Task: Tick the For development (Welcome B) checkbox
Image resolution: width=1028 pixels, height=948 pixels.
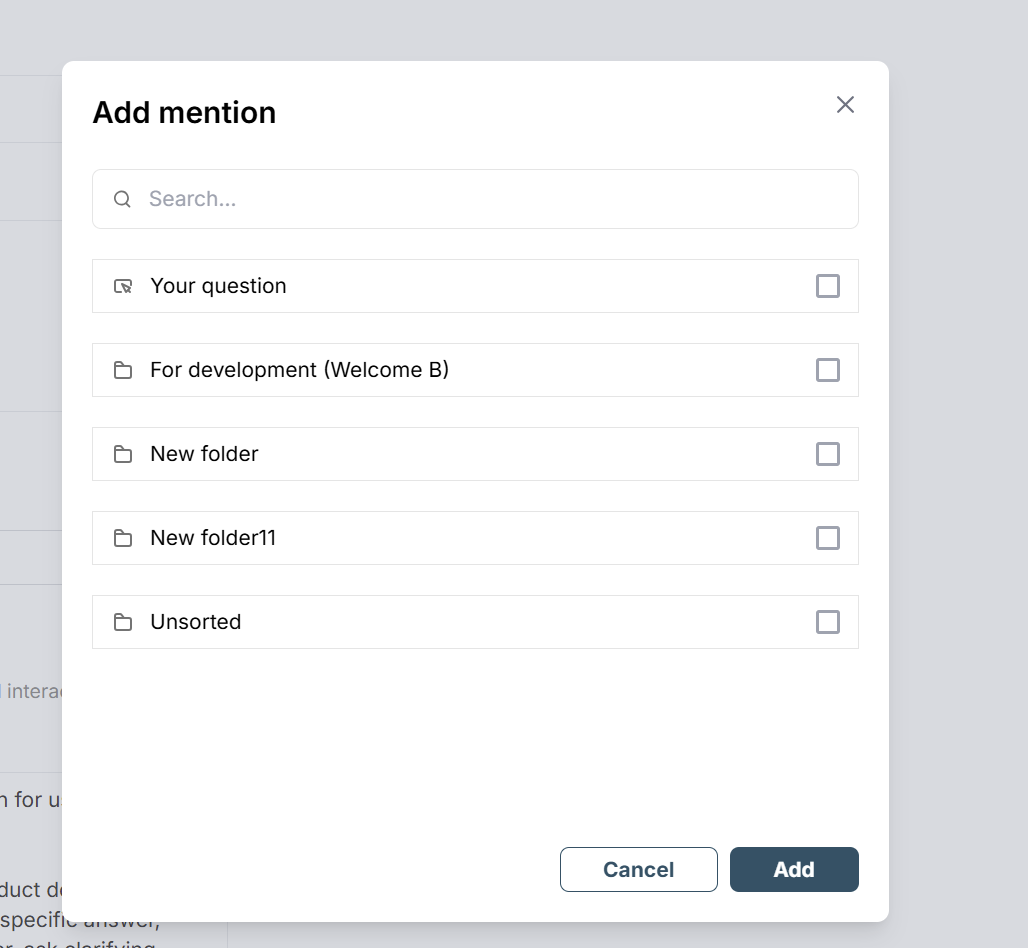Action: click(827, 370)
